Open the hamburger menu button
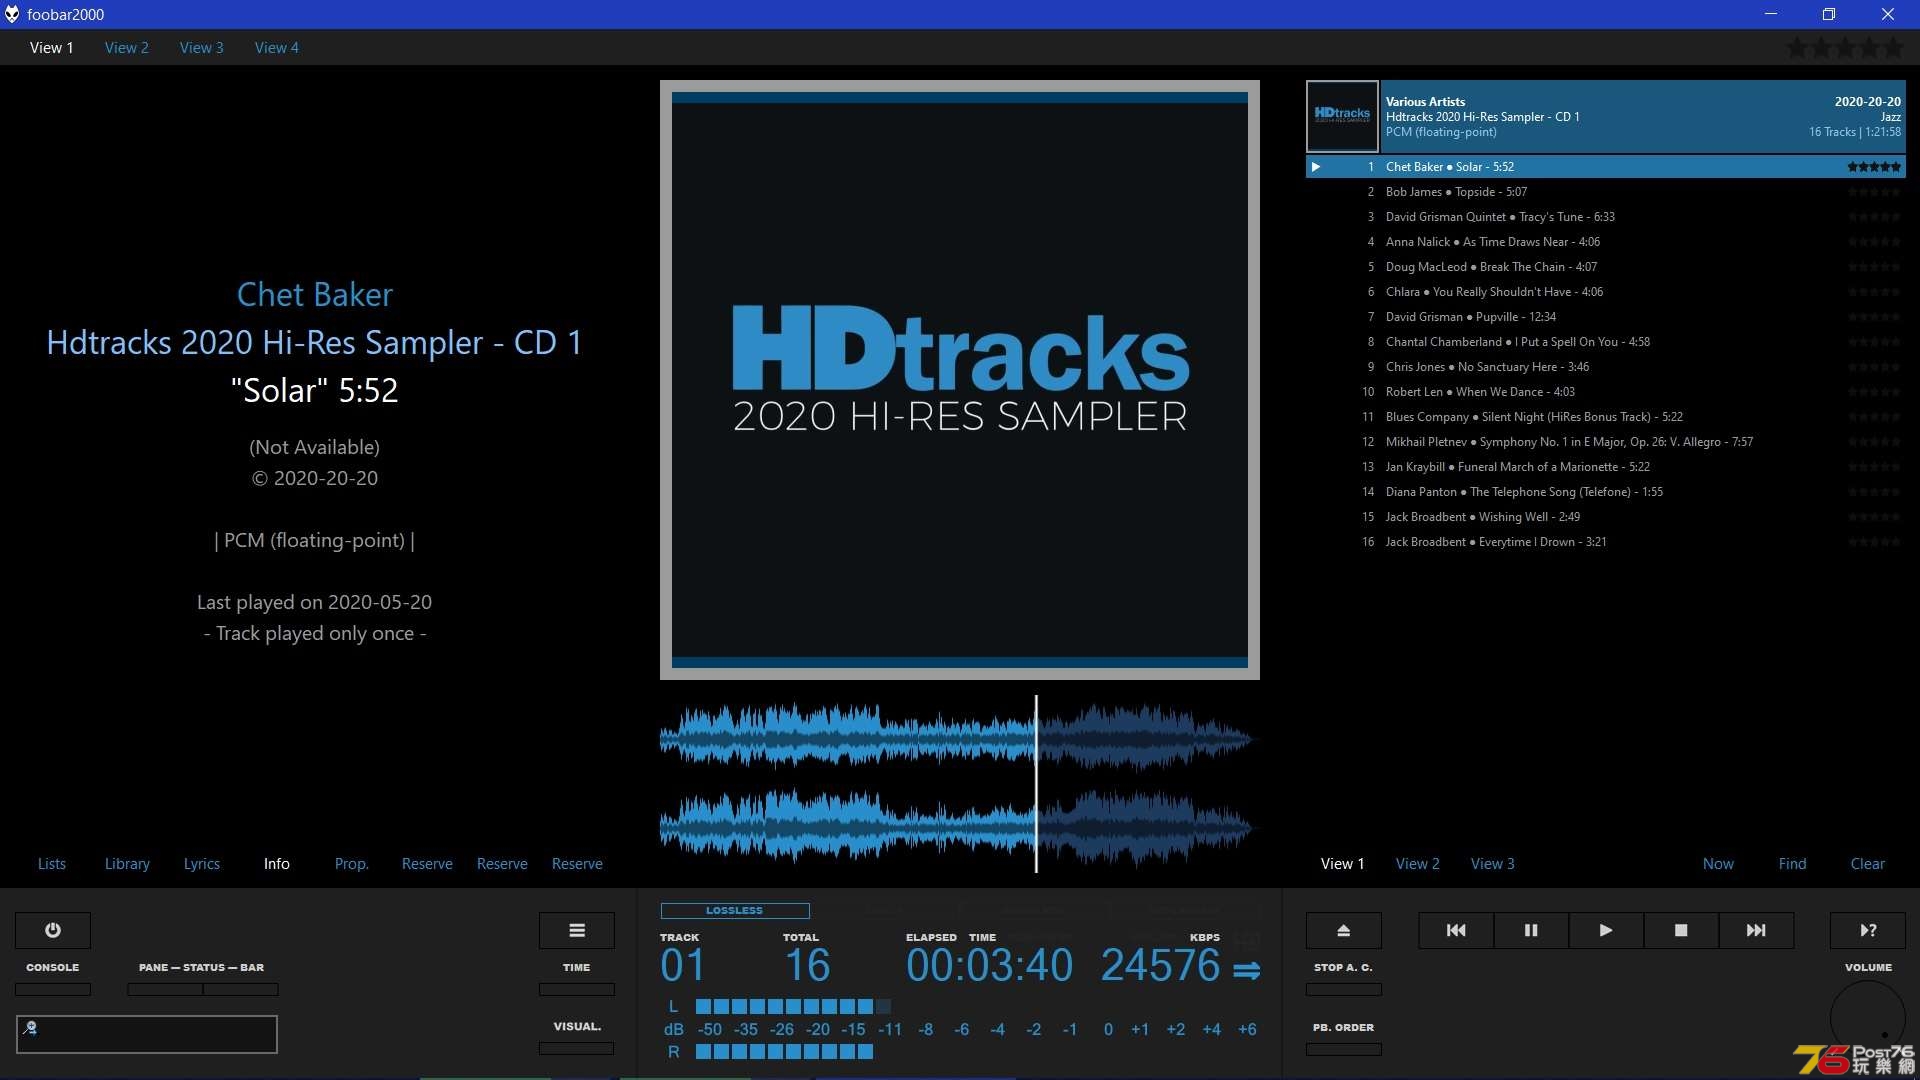This screenshot has height=1080, width=1920. [577, 930]
